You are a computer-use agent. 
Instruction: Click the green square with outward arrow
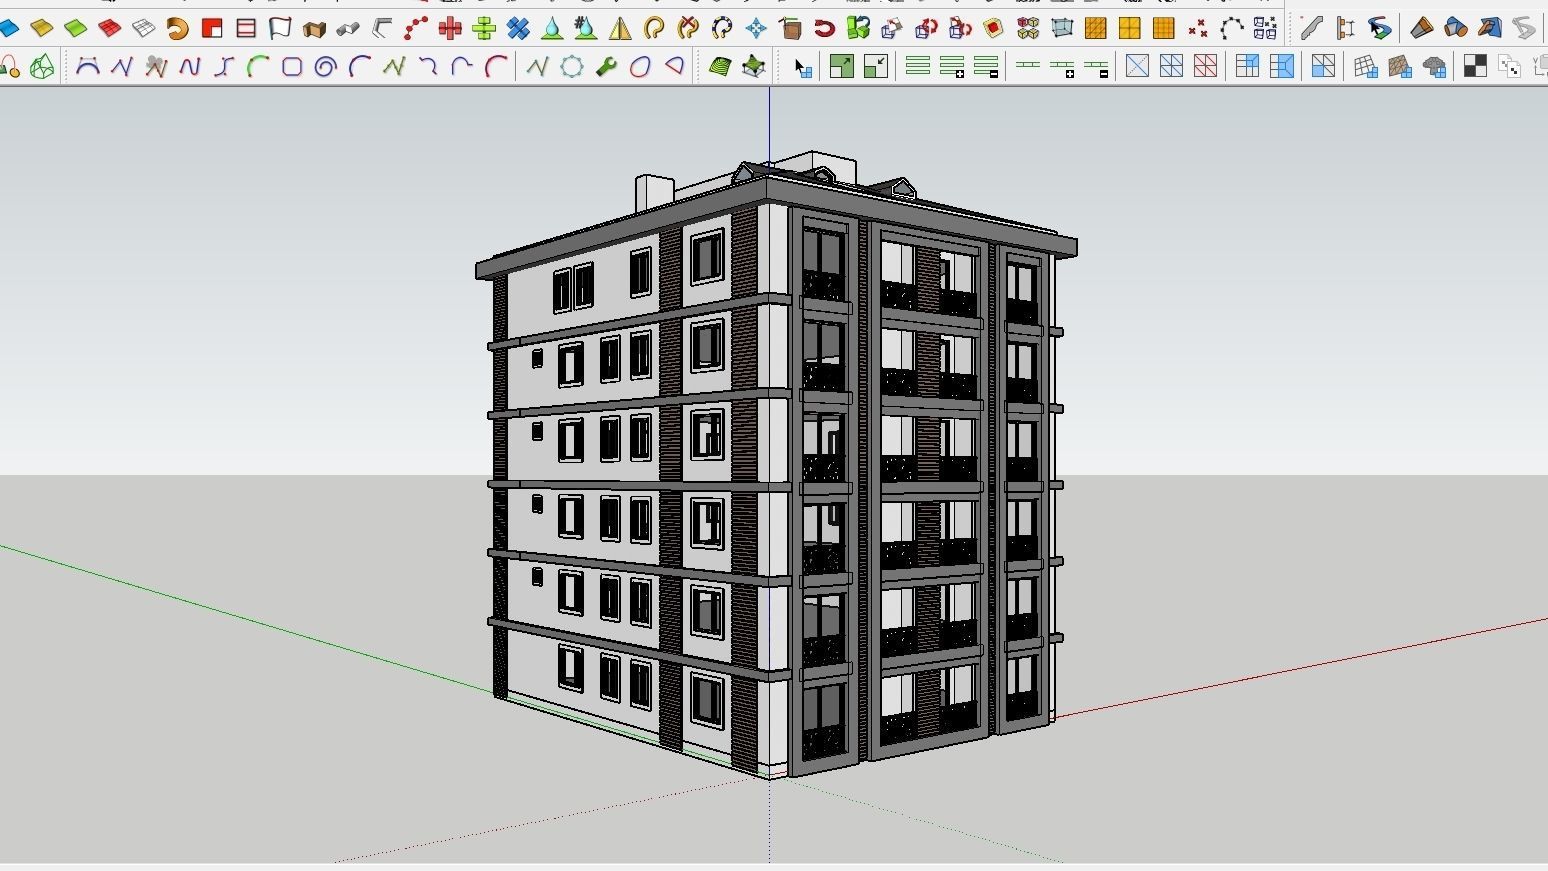click(x=842, y=67)
